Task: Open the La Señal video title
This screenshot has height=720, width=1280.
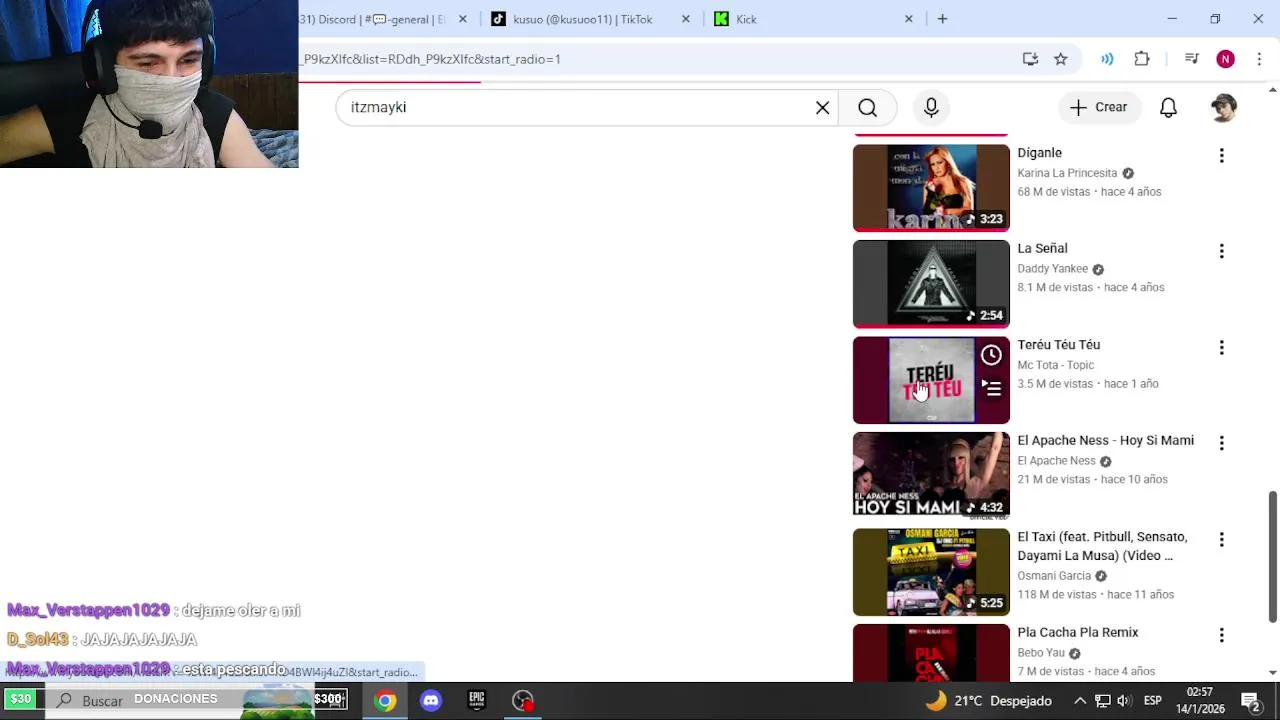Action: [x=1042, y=248]
